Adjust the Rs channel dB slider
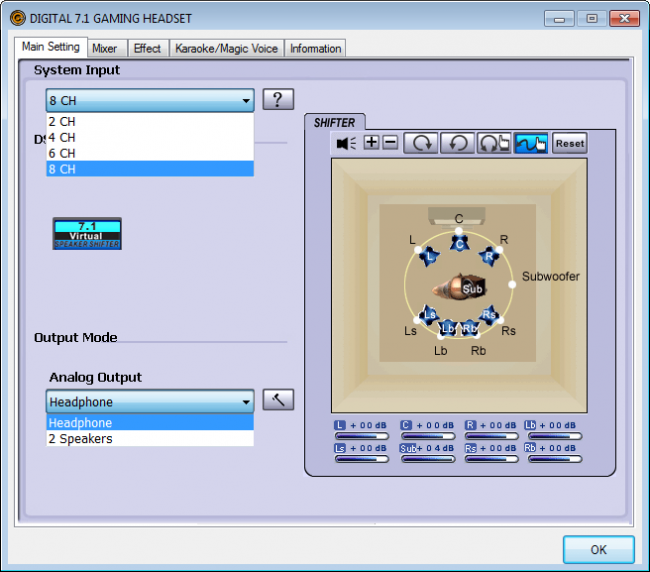Image resolution: width=650 pixels, height=572 pixels. pos(492,459)
